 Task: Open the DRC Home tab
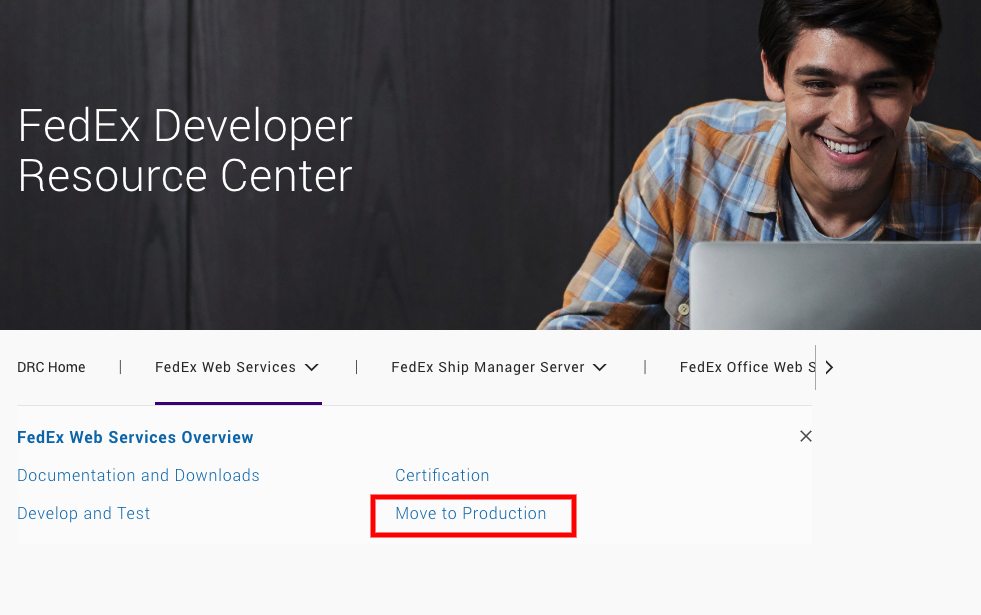(51, 367)
